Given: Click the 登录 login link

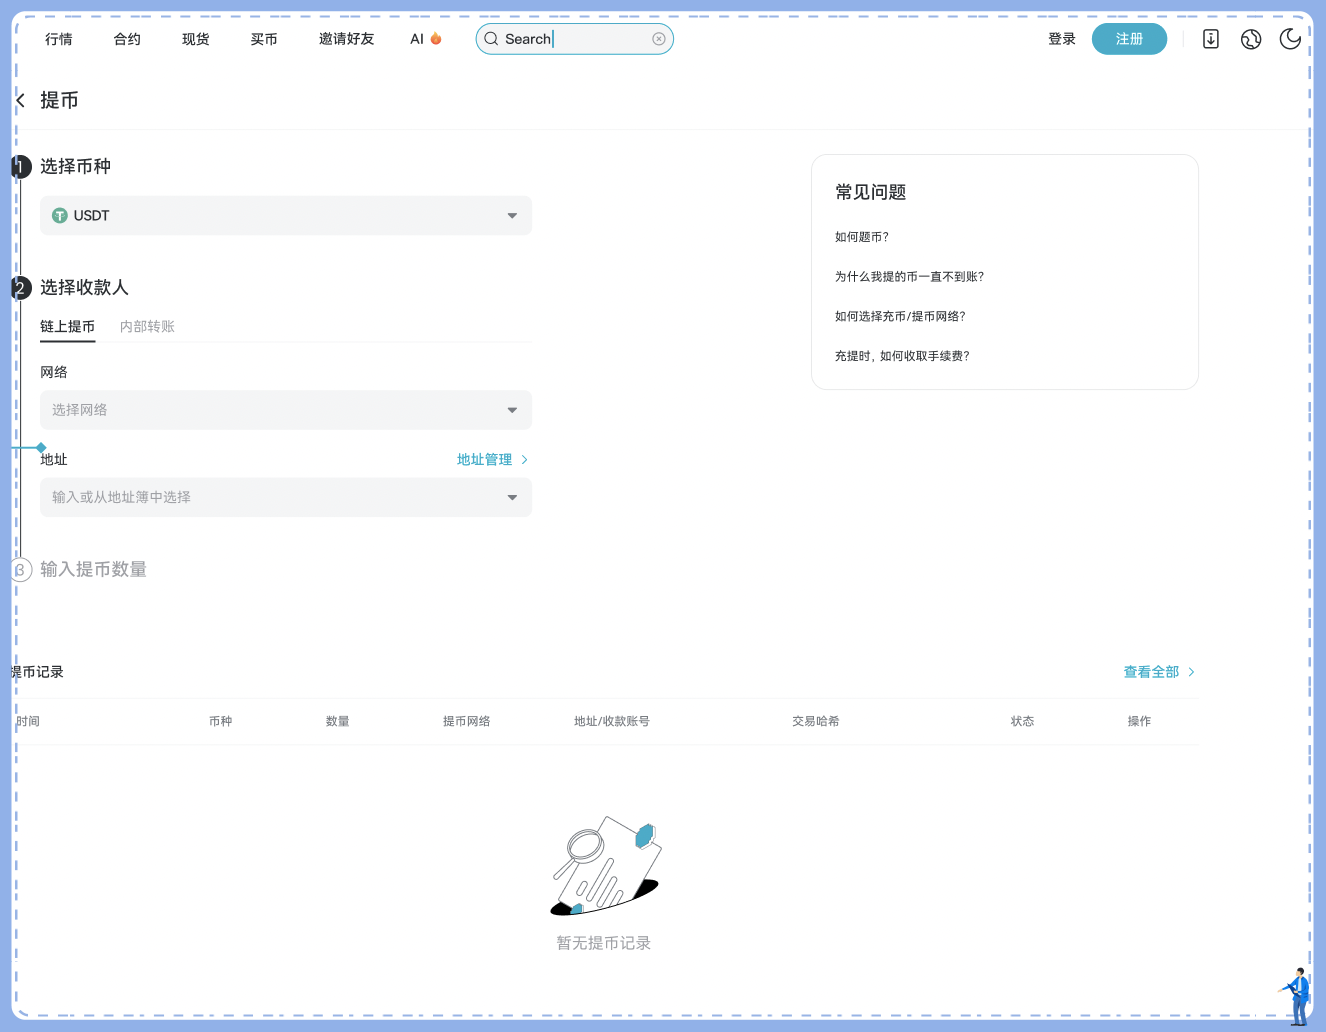Looking at the screenshot, I should (1061, 39).
